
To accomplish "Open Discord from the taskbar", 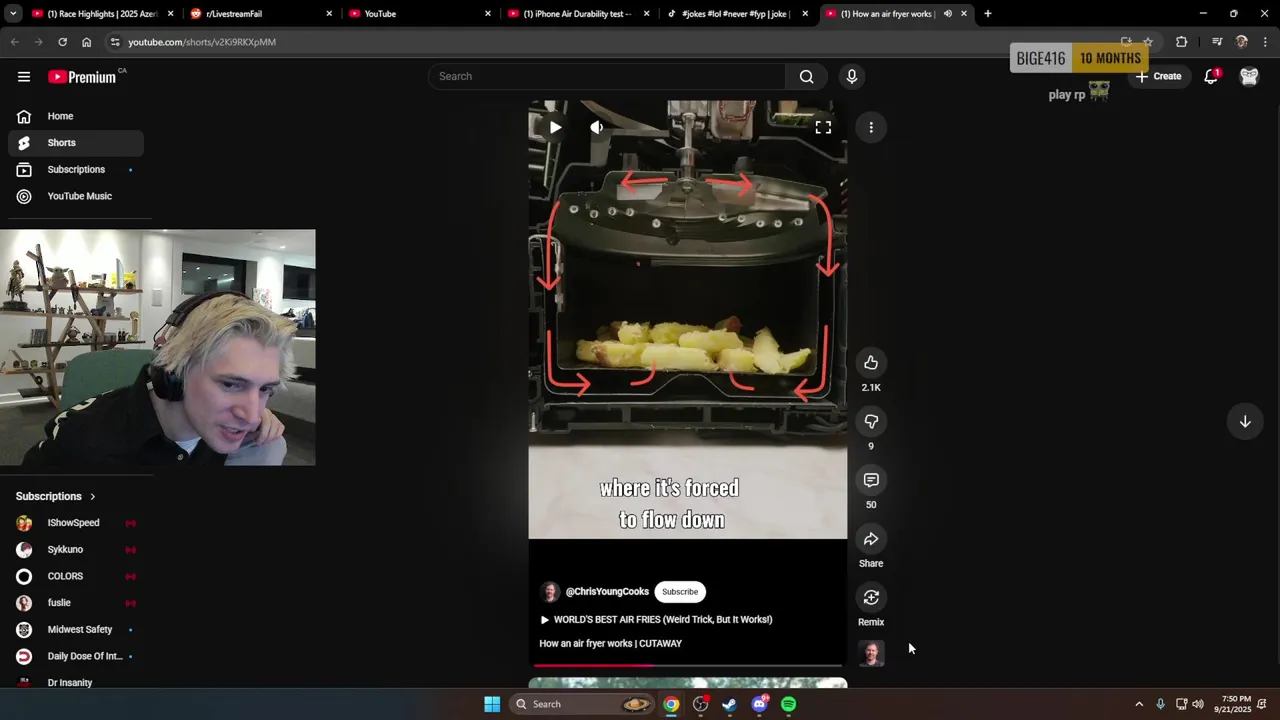I will 759,704.
